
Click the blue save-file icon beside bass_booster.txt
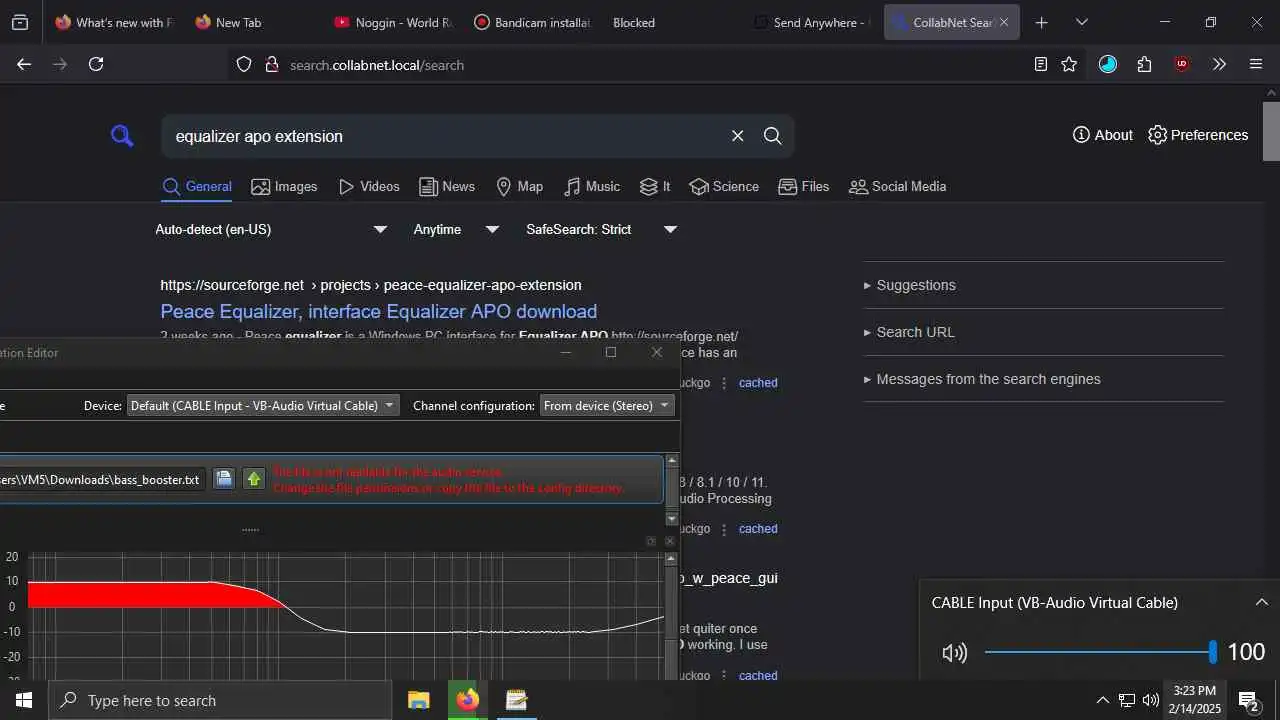pos(224,479)
